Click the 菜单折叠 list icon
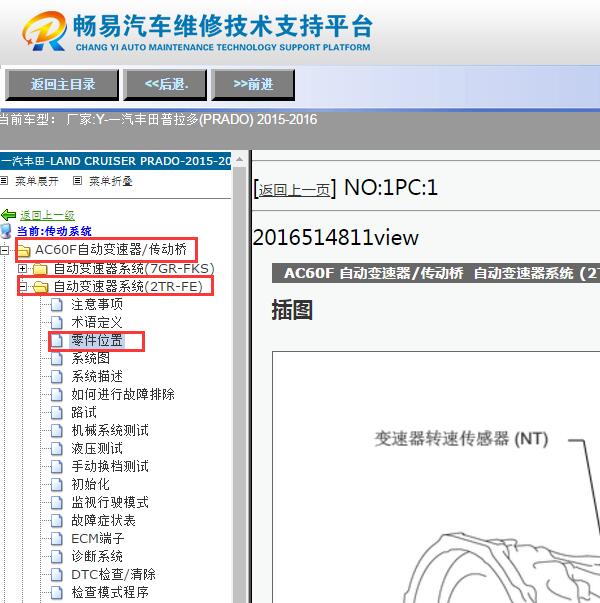Viewport: 600px width, 603px height. [x=77, y=180]
